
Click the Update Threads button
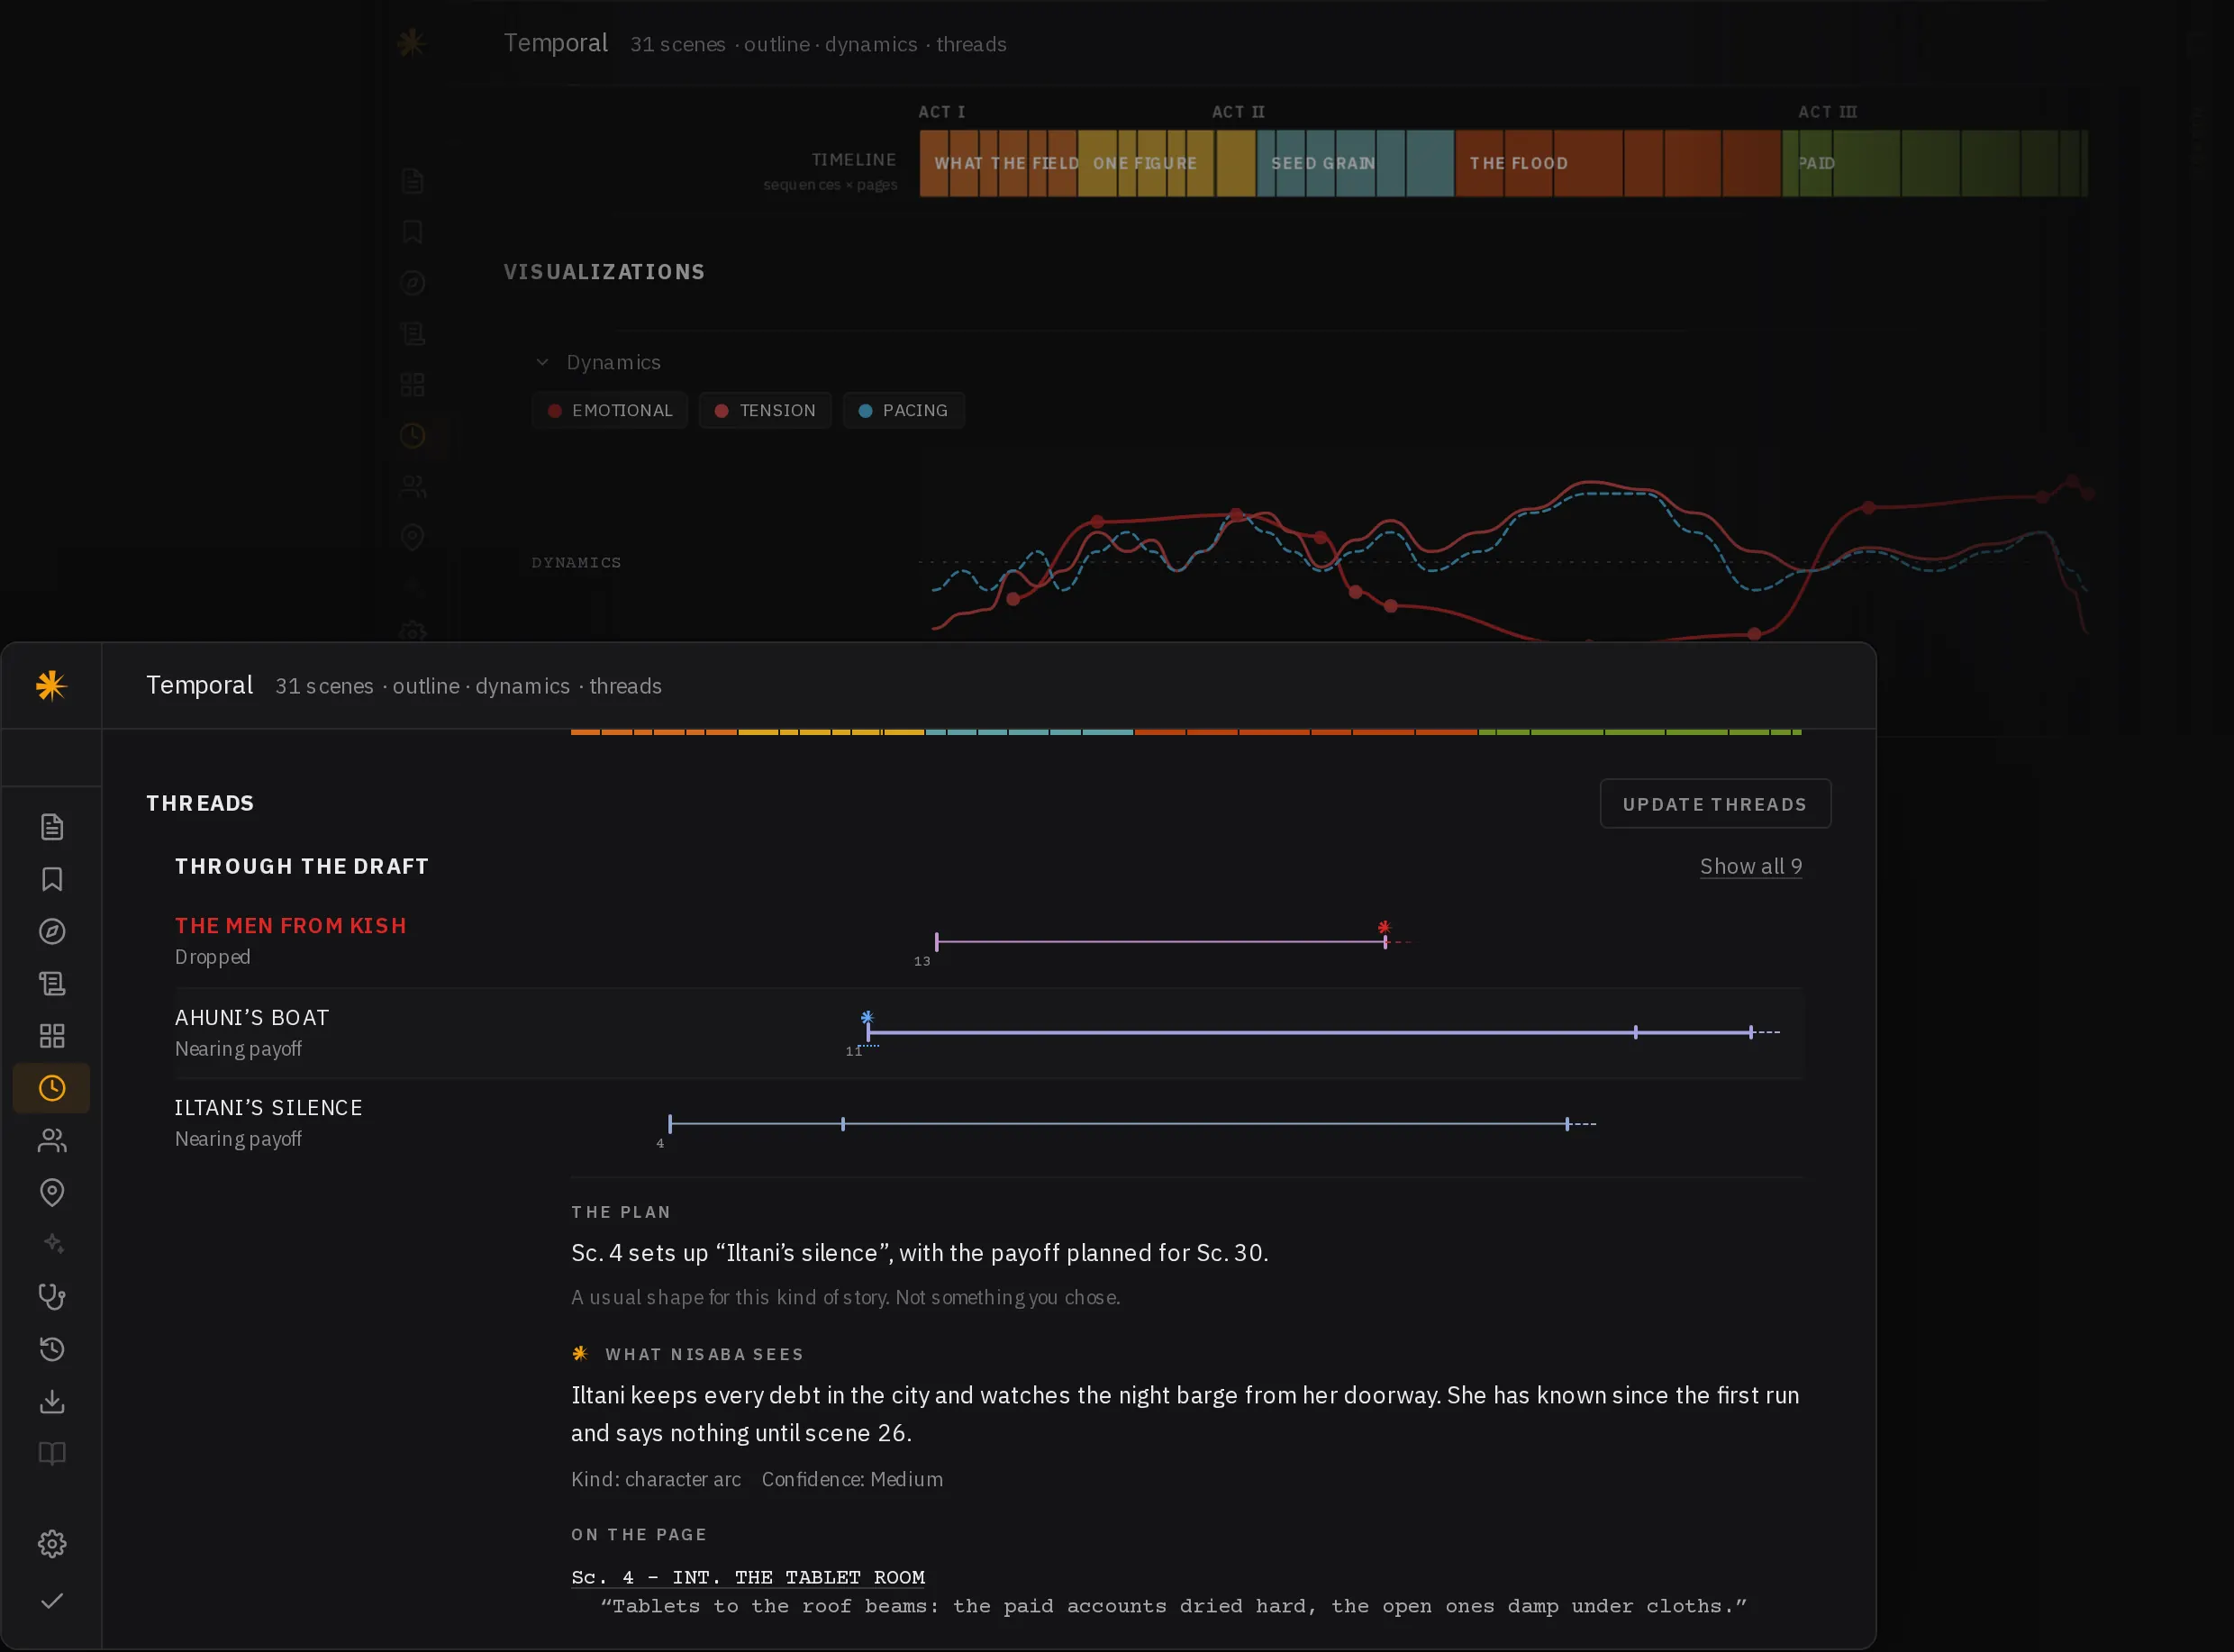[x=1715, y=803]
